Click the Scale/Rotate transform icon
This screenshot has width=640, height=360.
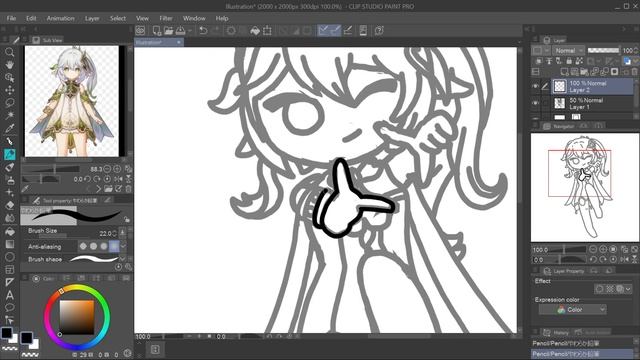(267, 31)
